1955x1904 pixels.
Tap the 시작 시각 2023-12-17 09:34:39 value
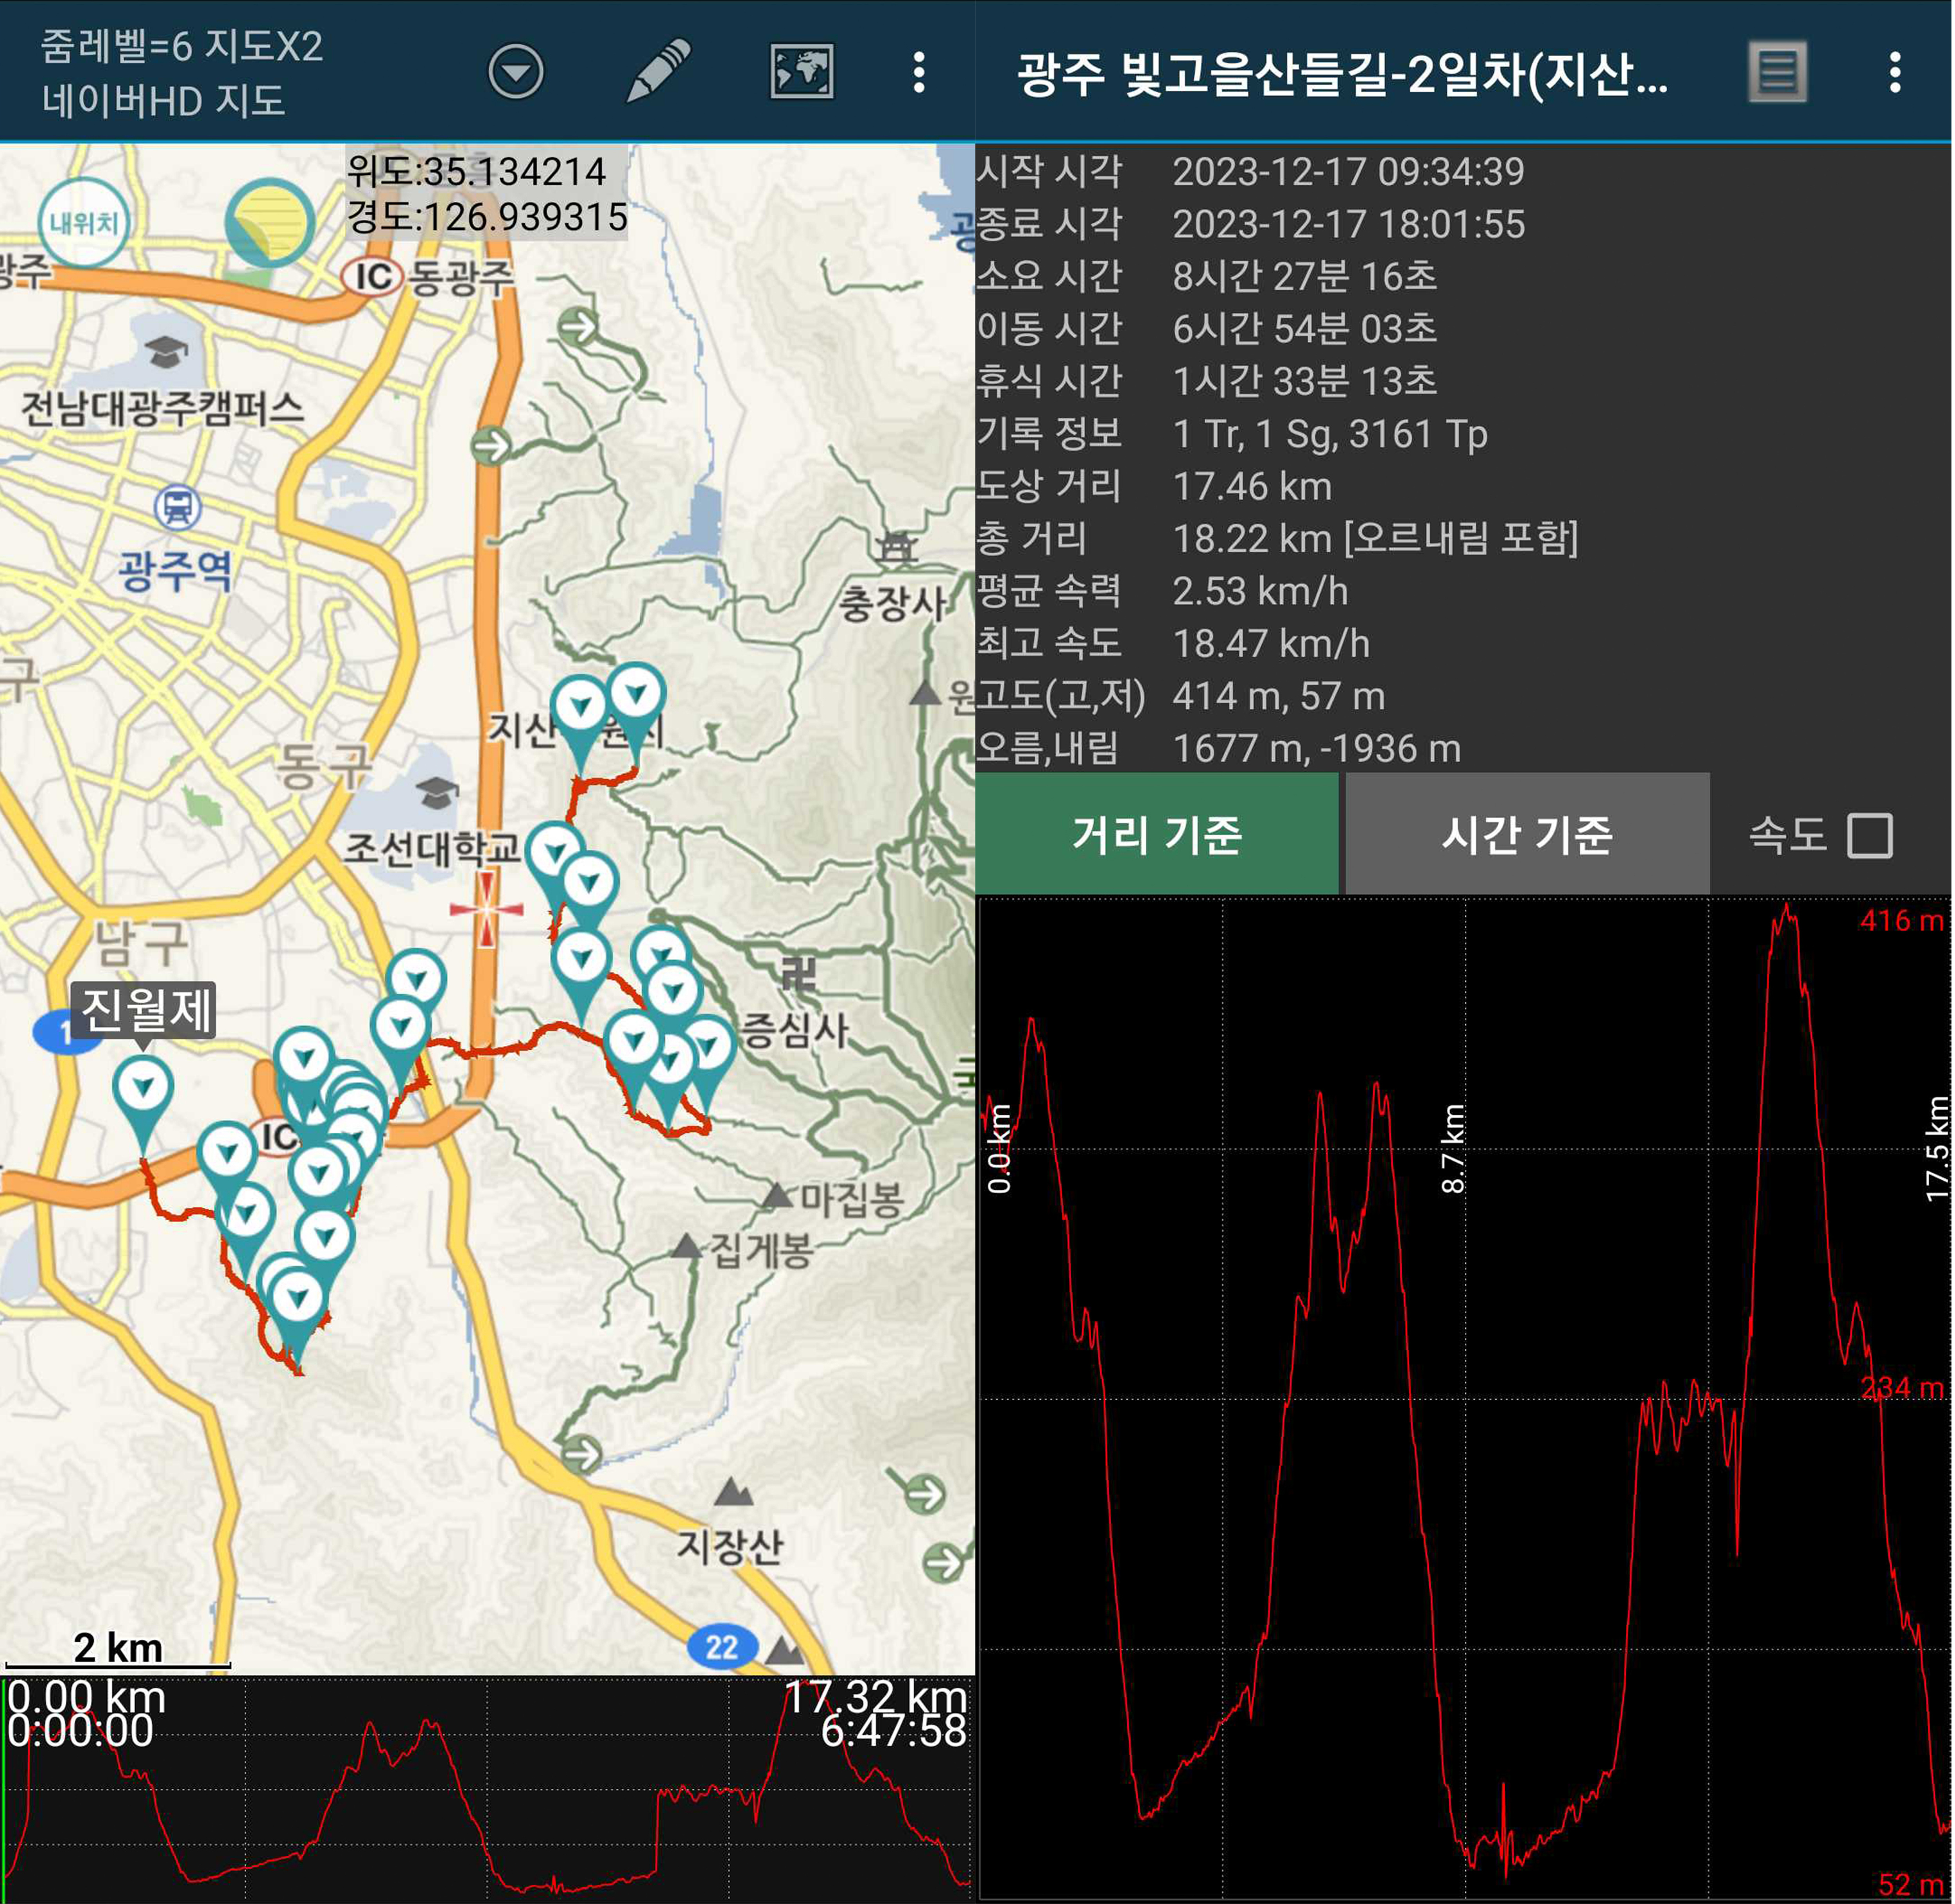(x=1349, y=172)
